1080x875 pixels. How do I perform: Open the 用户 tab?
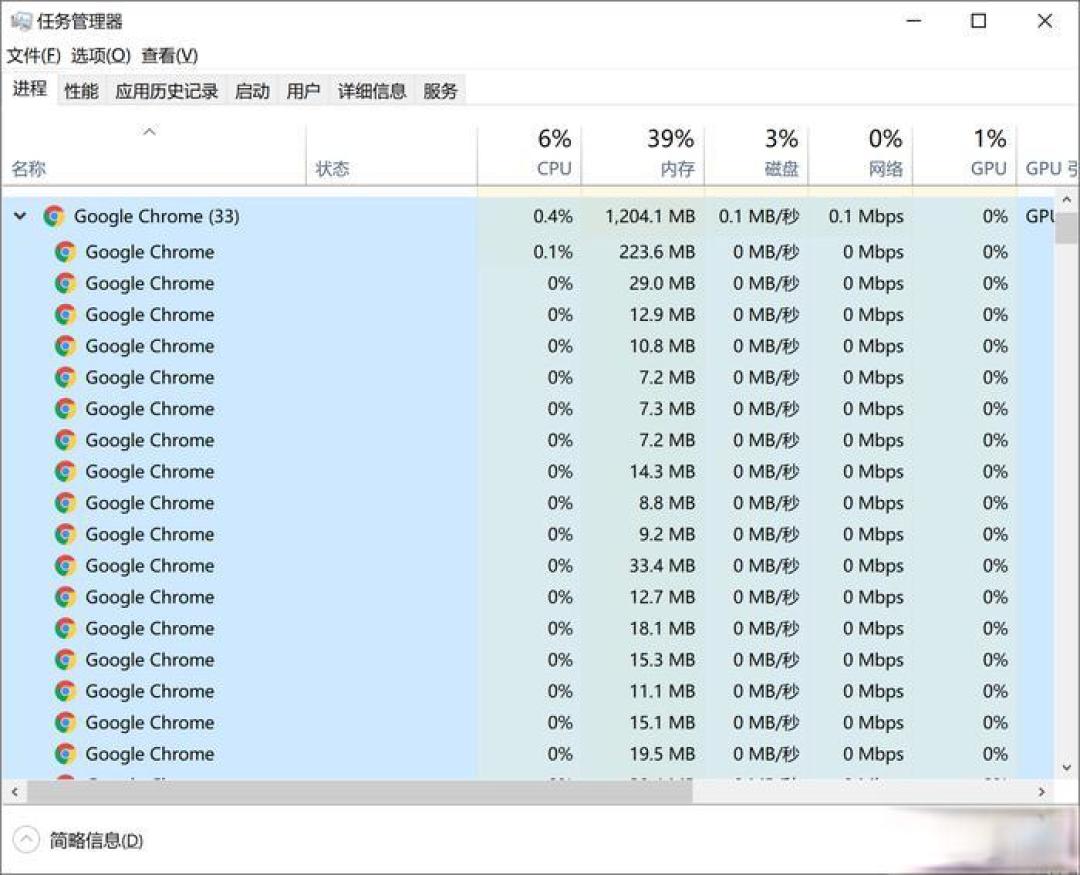coord(303,91)
